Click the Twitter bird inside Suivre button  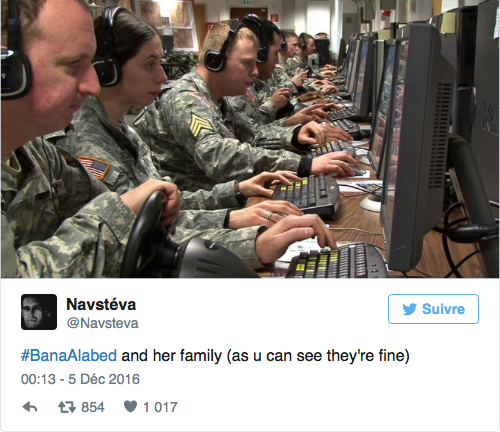pos(409,309)
